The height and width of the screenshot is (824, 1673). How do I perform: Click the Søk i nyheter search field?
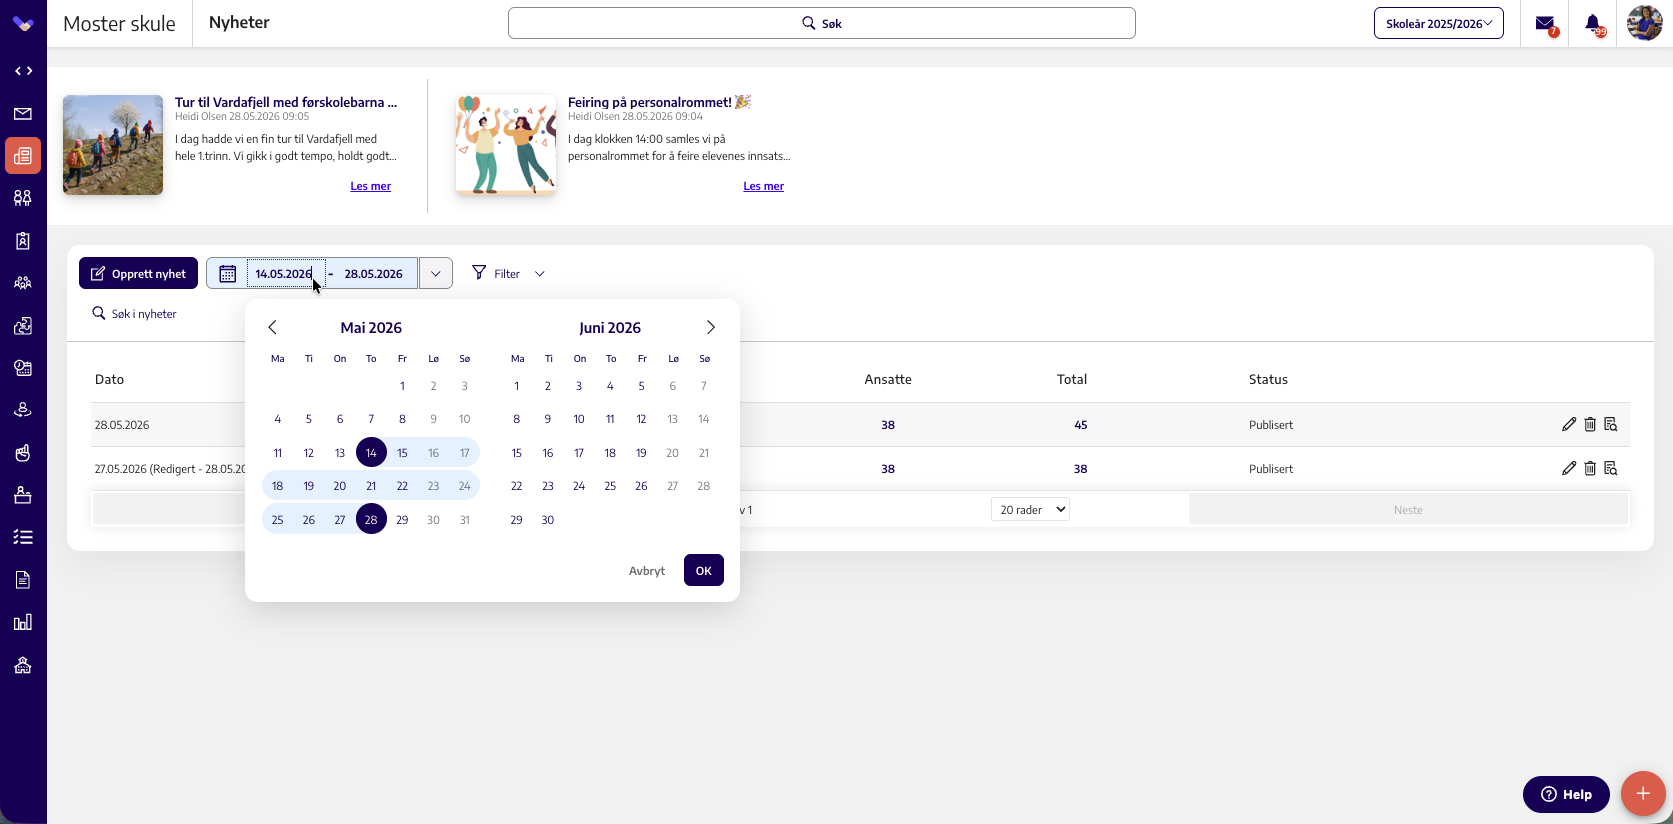coord(145,314)
